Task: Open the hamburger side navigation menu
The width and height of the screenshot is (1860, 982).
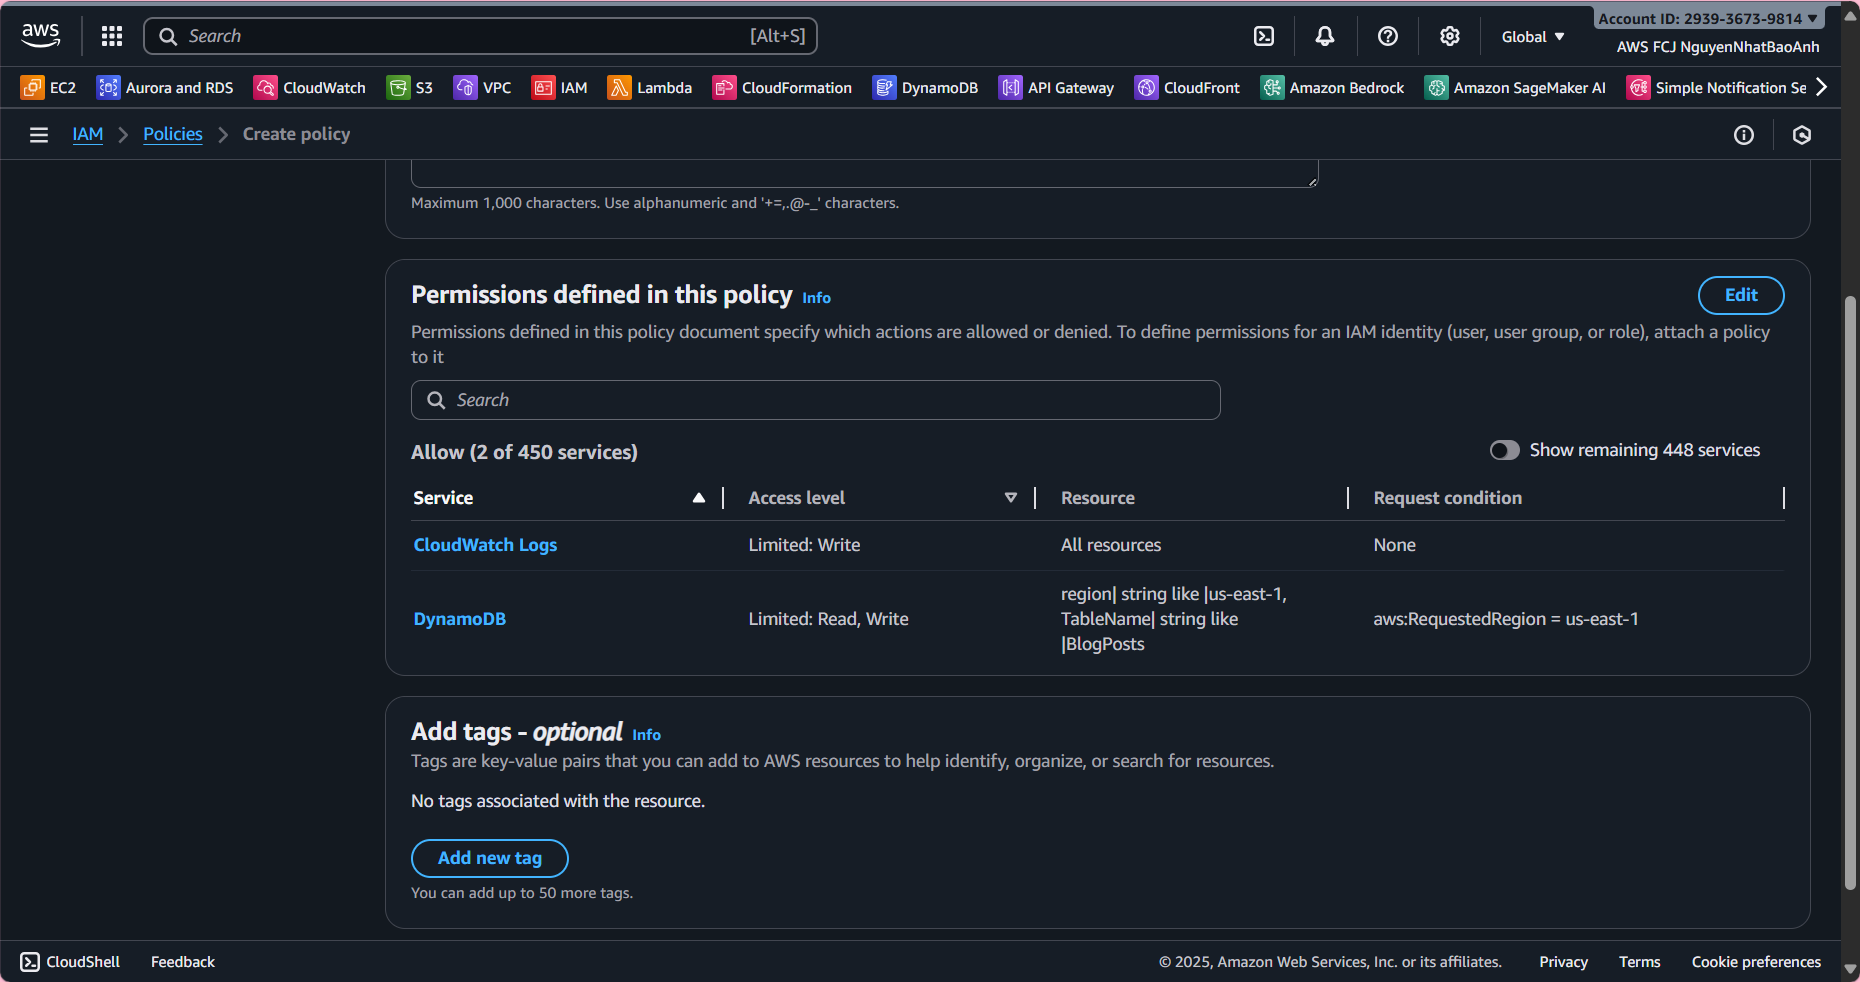Action: click(x=39, y=135)
